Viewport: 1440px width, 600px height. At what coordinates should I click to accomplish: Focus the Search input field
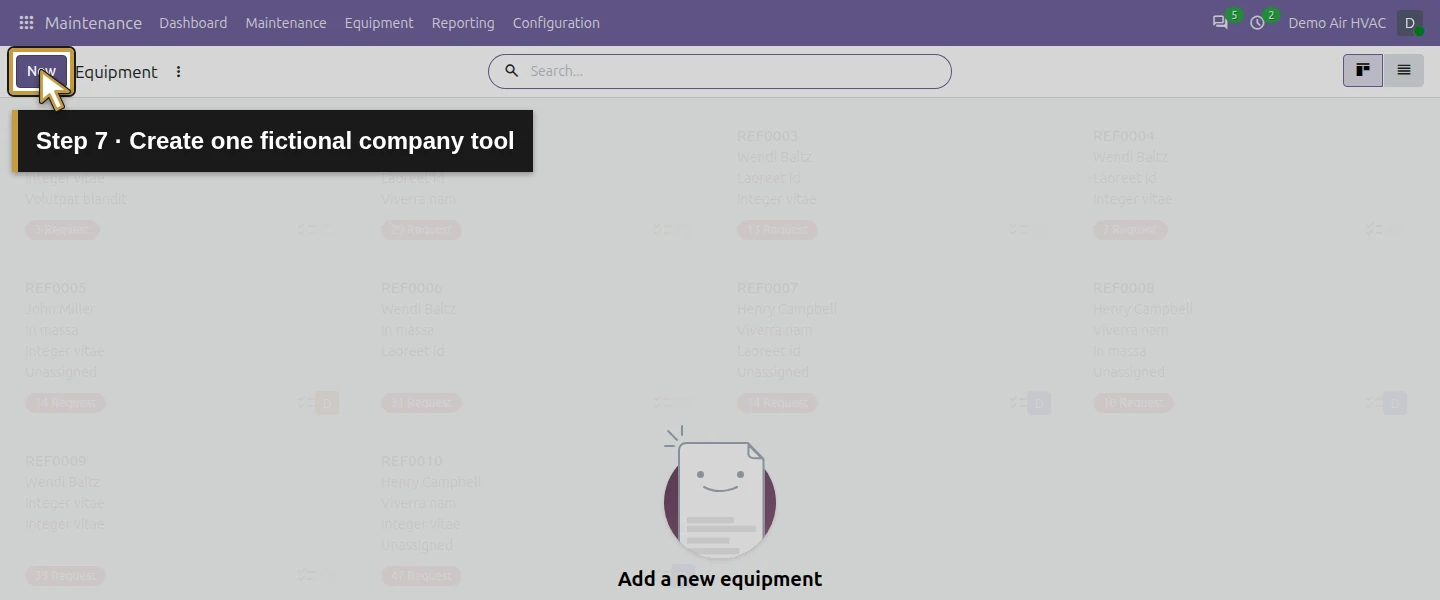pos(735,71)
